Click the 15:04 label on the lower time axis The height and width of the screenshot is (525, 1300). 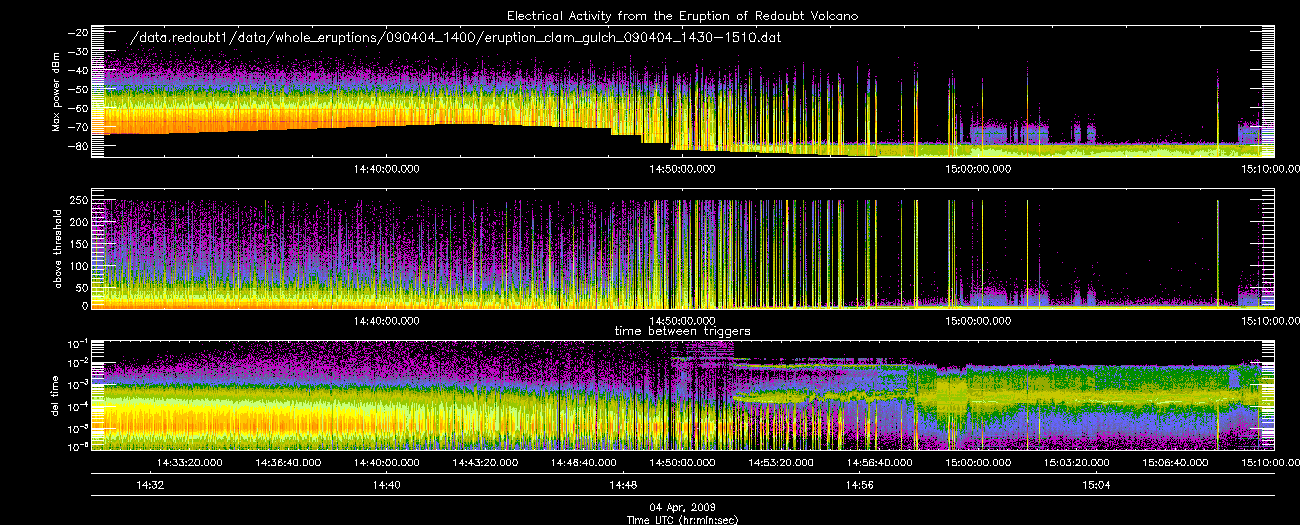coord(1097,485)
